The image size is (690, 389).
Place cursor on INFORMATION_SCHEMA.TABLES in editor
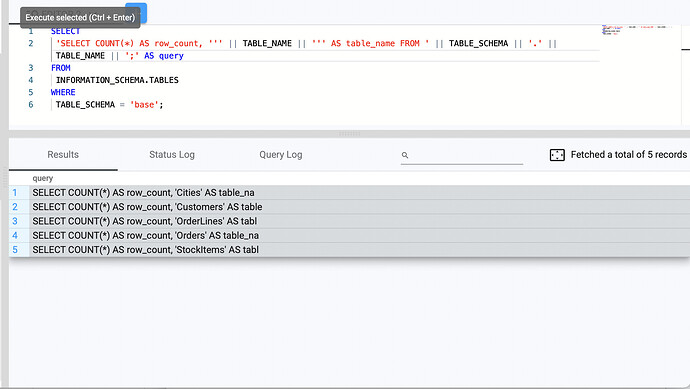click(x=117, y=80)
